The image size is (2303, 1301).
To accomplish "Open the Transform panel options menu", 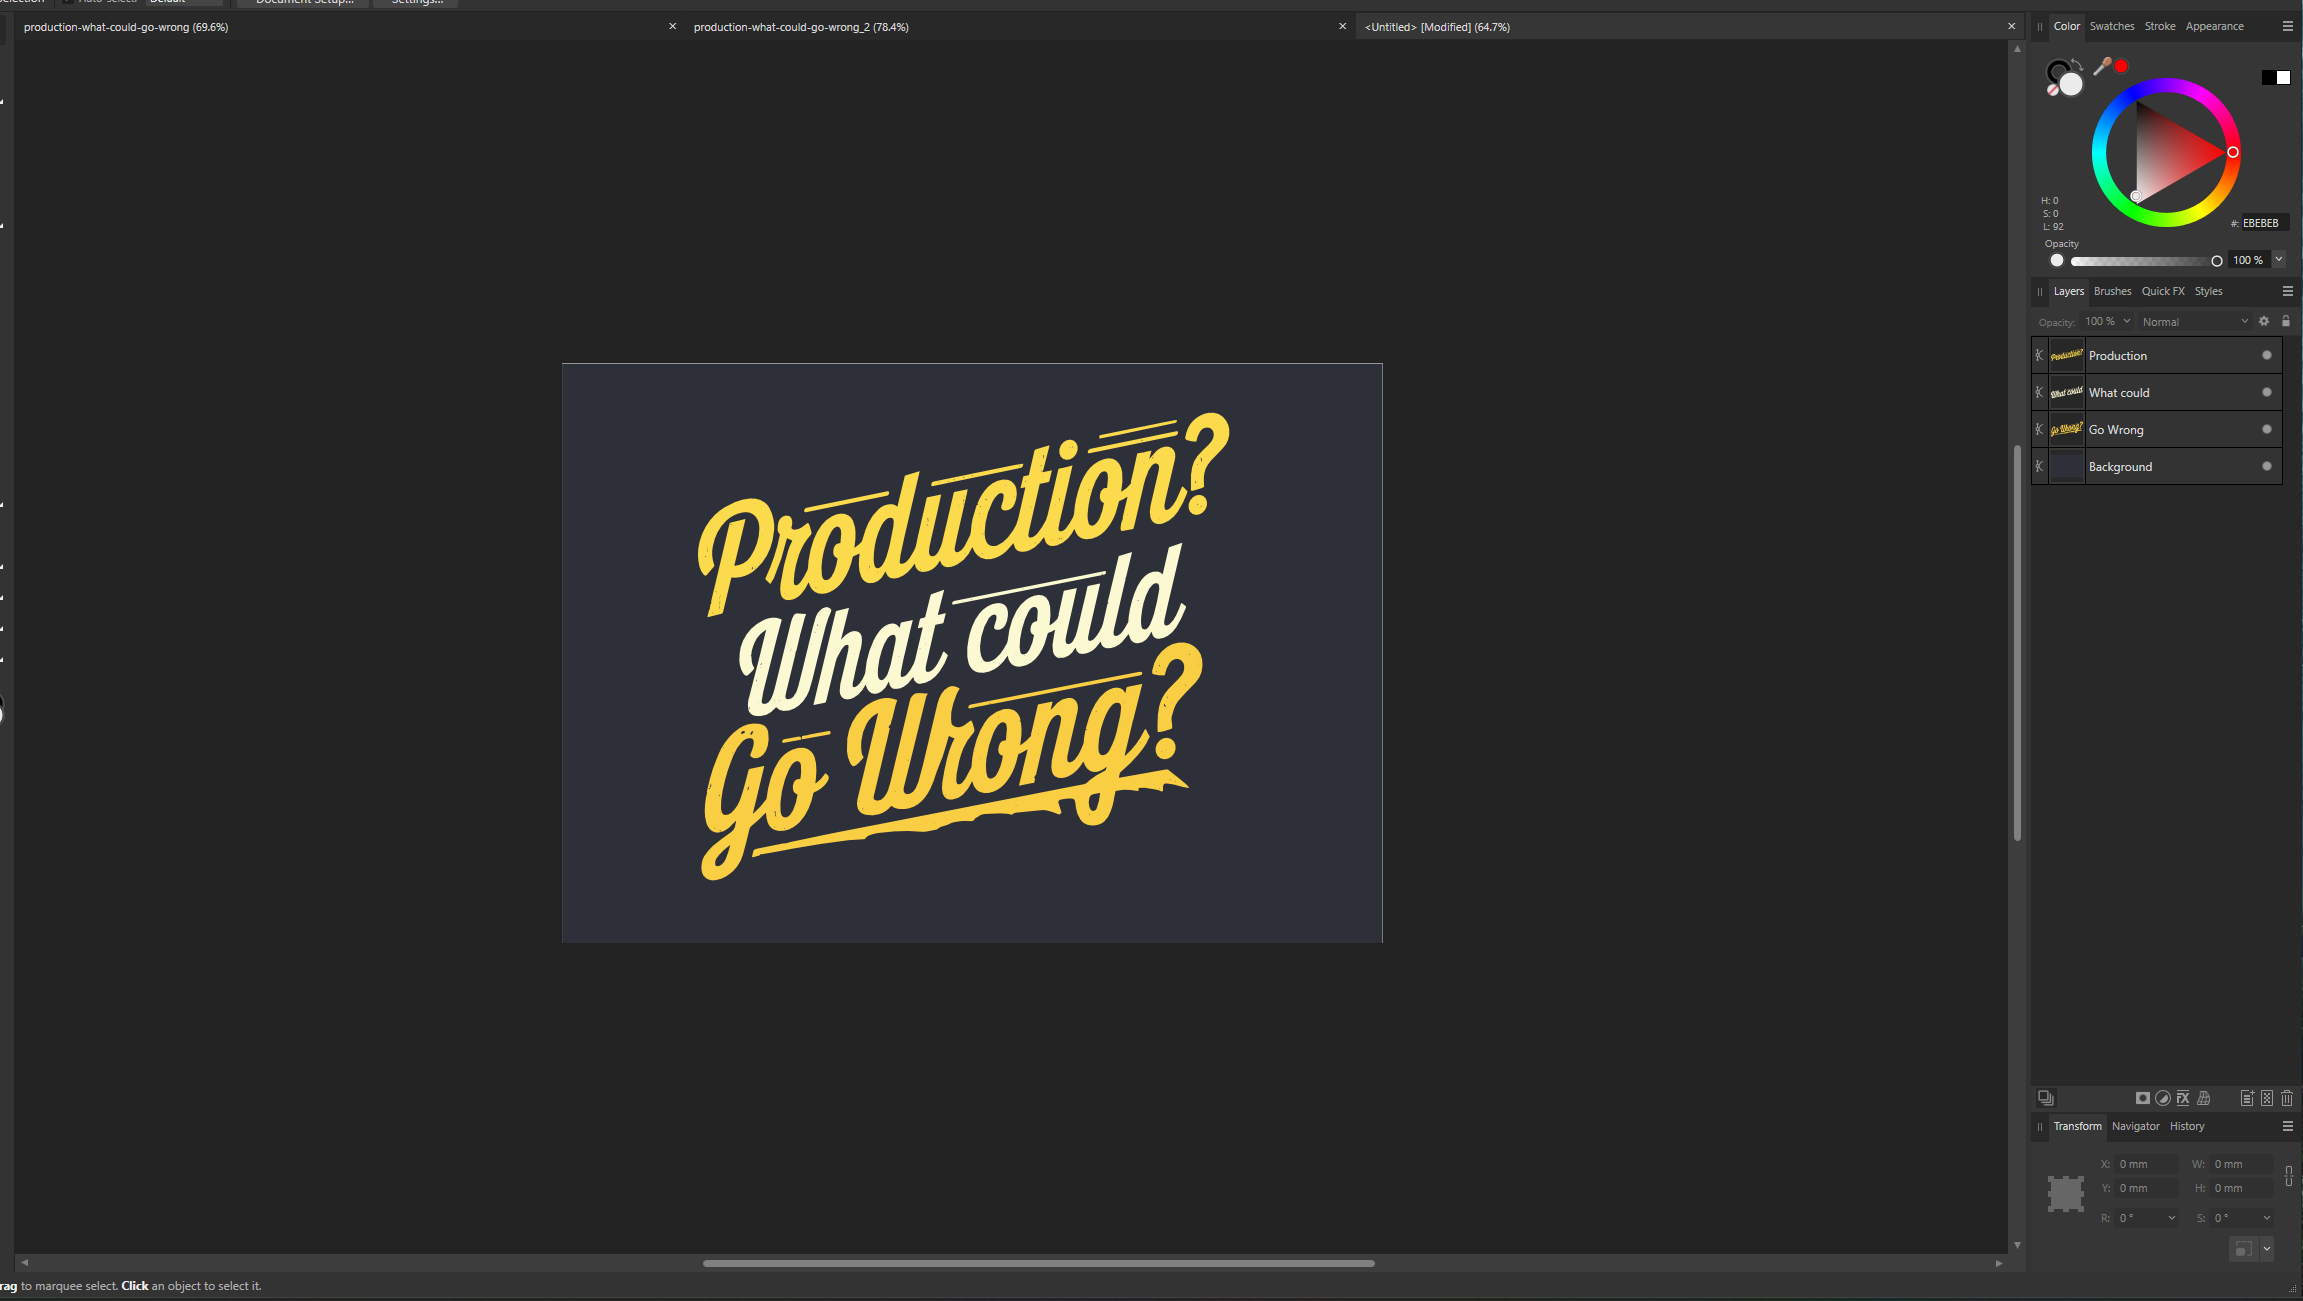I will (x=2288, y=1126).
